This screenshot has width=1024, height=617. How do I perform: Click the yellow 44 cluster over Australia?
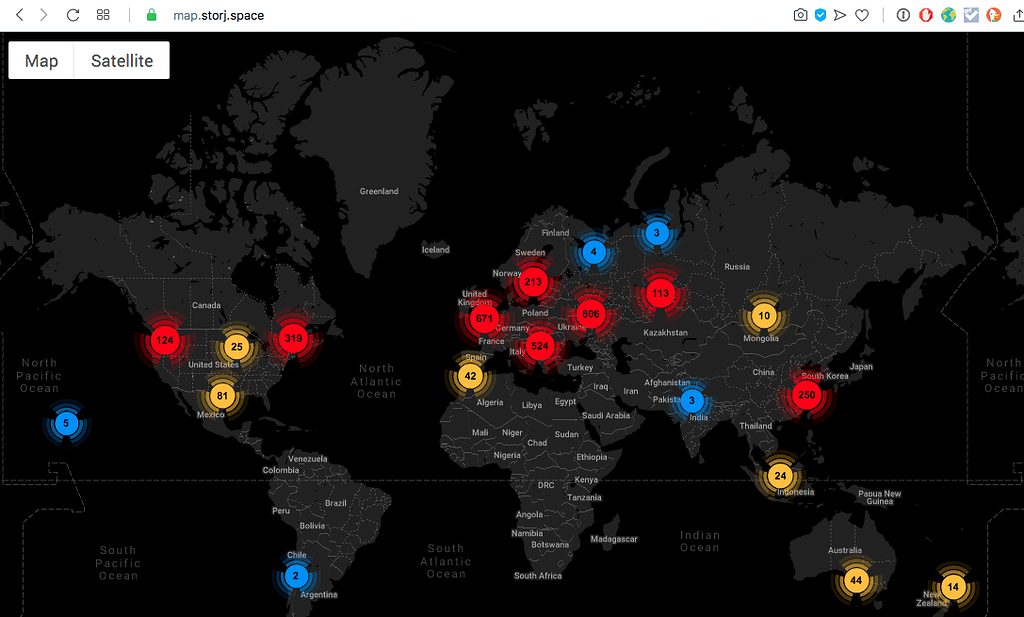point(856,580)
